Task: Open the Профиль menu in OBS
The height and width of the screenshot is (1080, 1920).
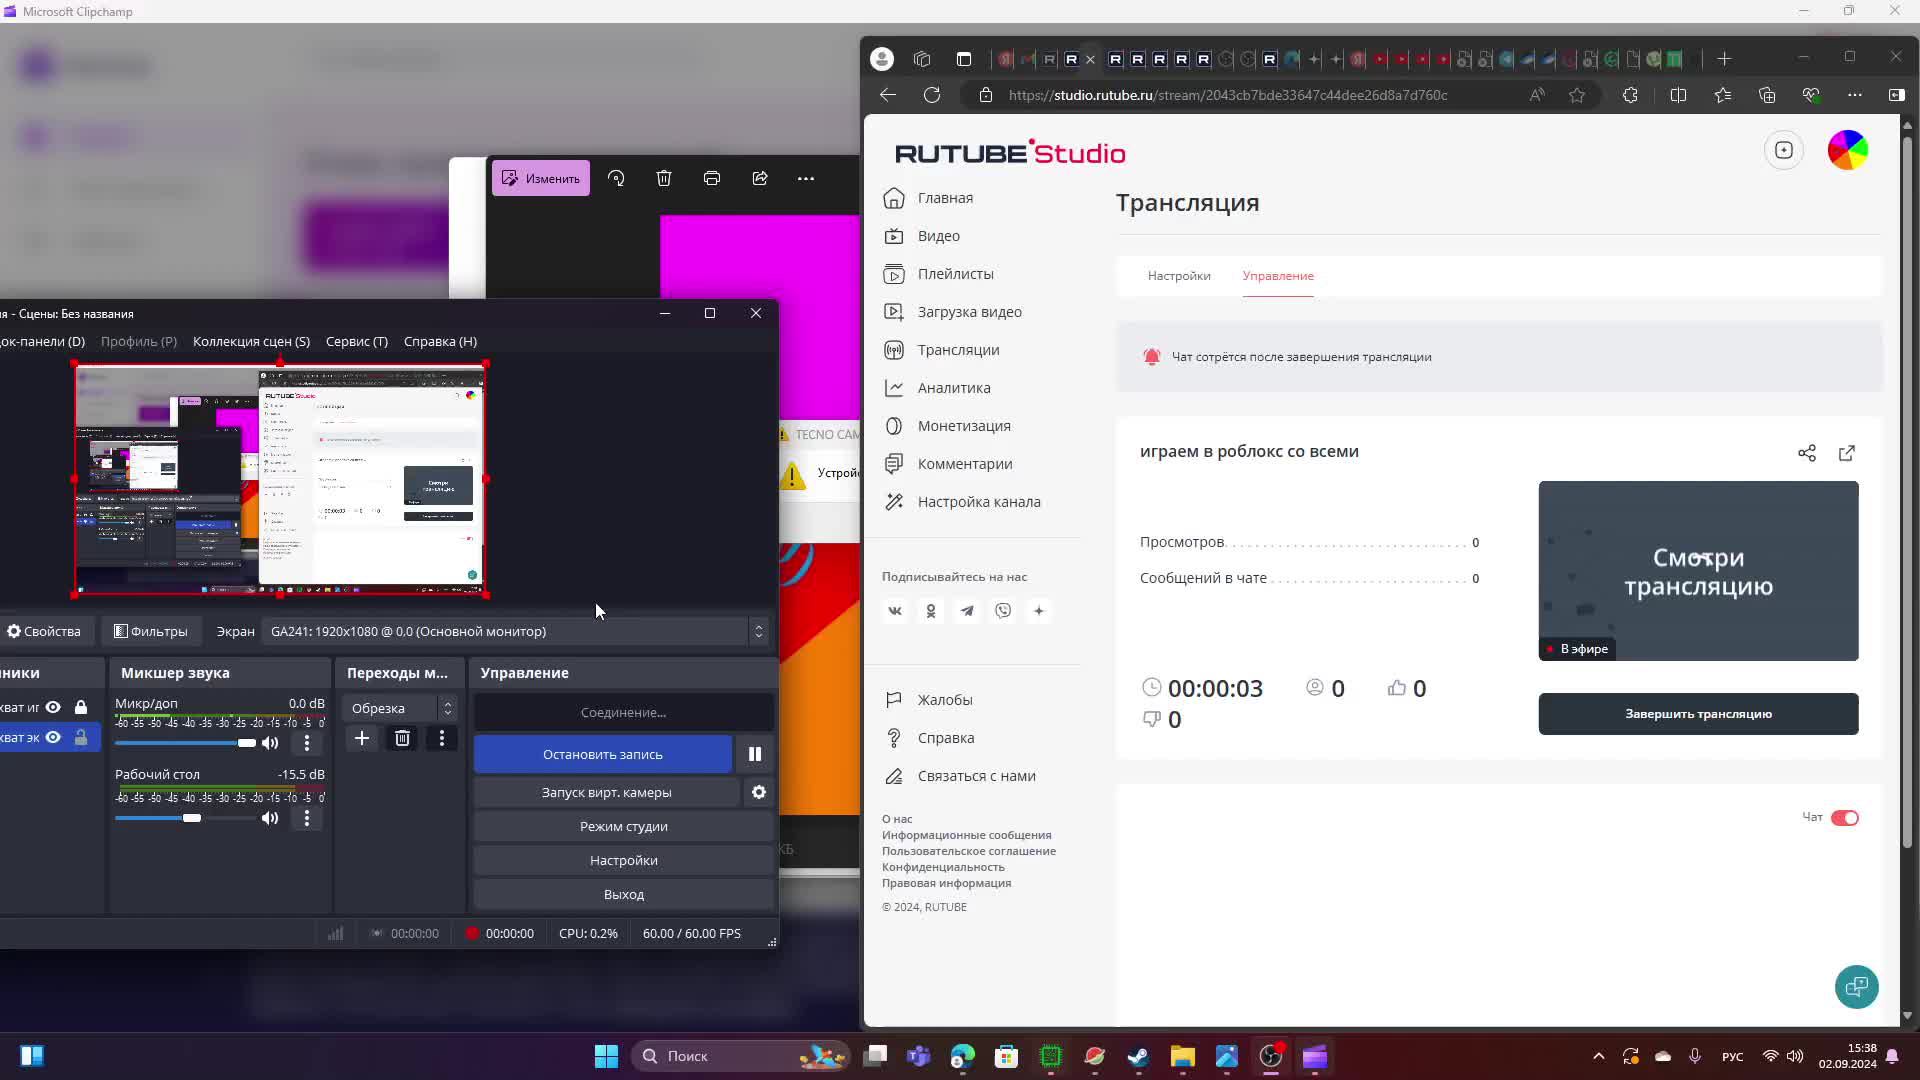Action: (139, 341)
